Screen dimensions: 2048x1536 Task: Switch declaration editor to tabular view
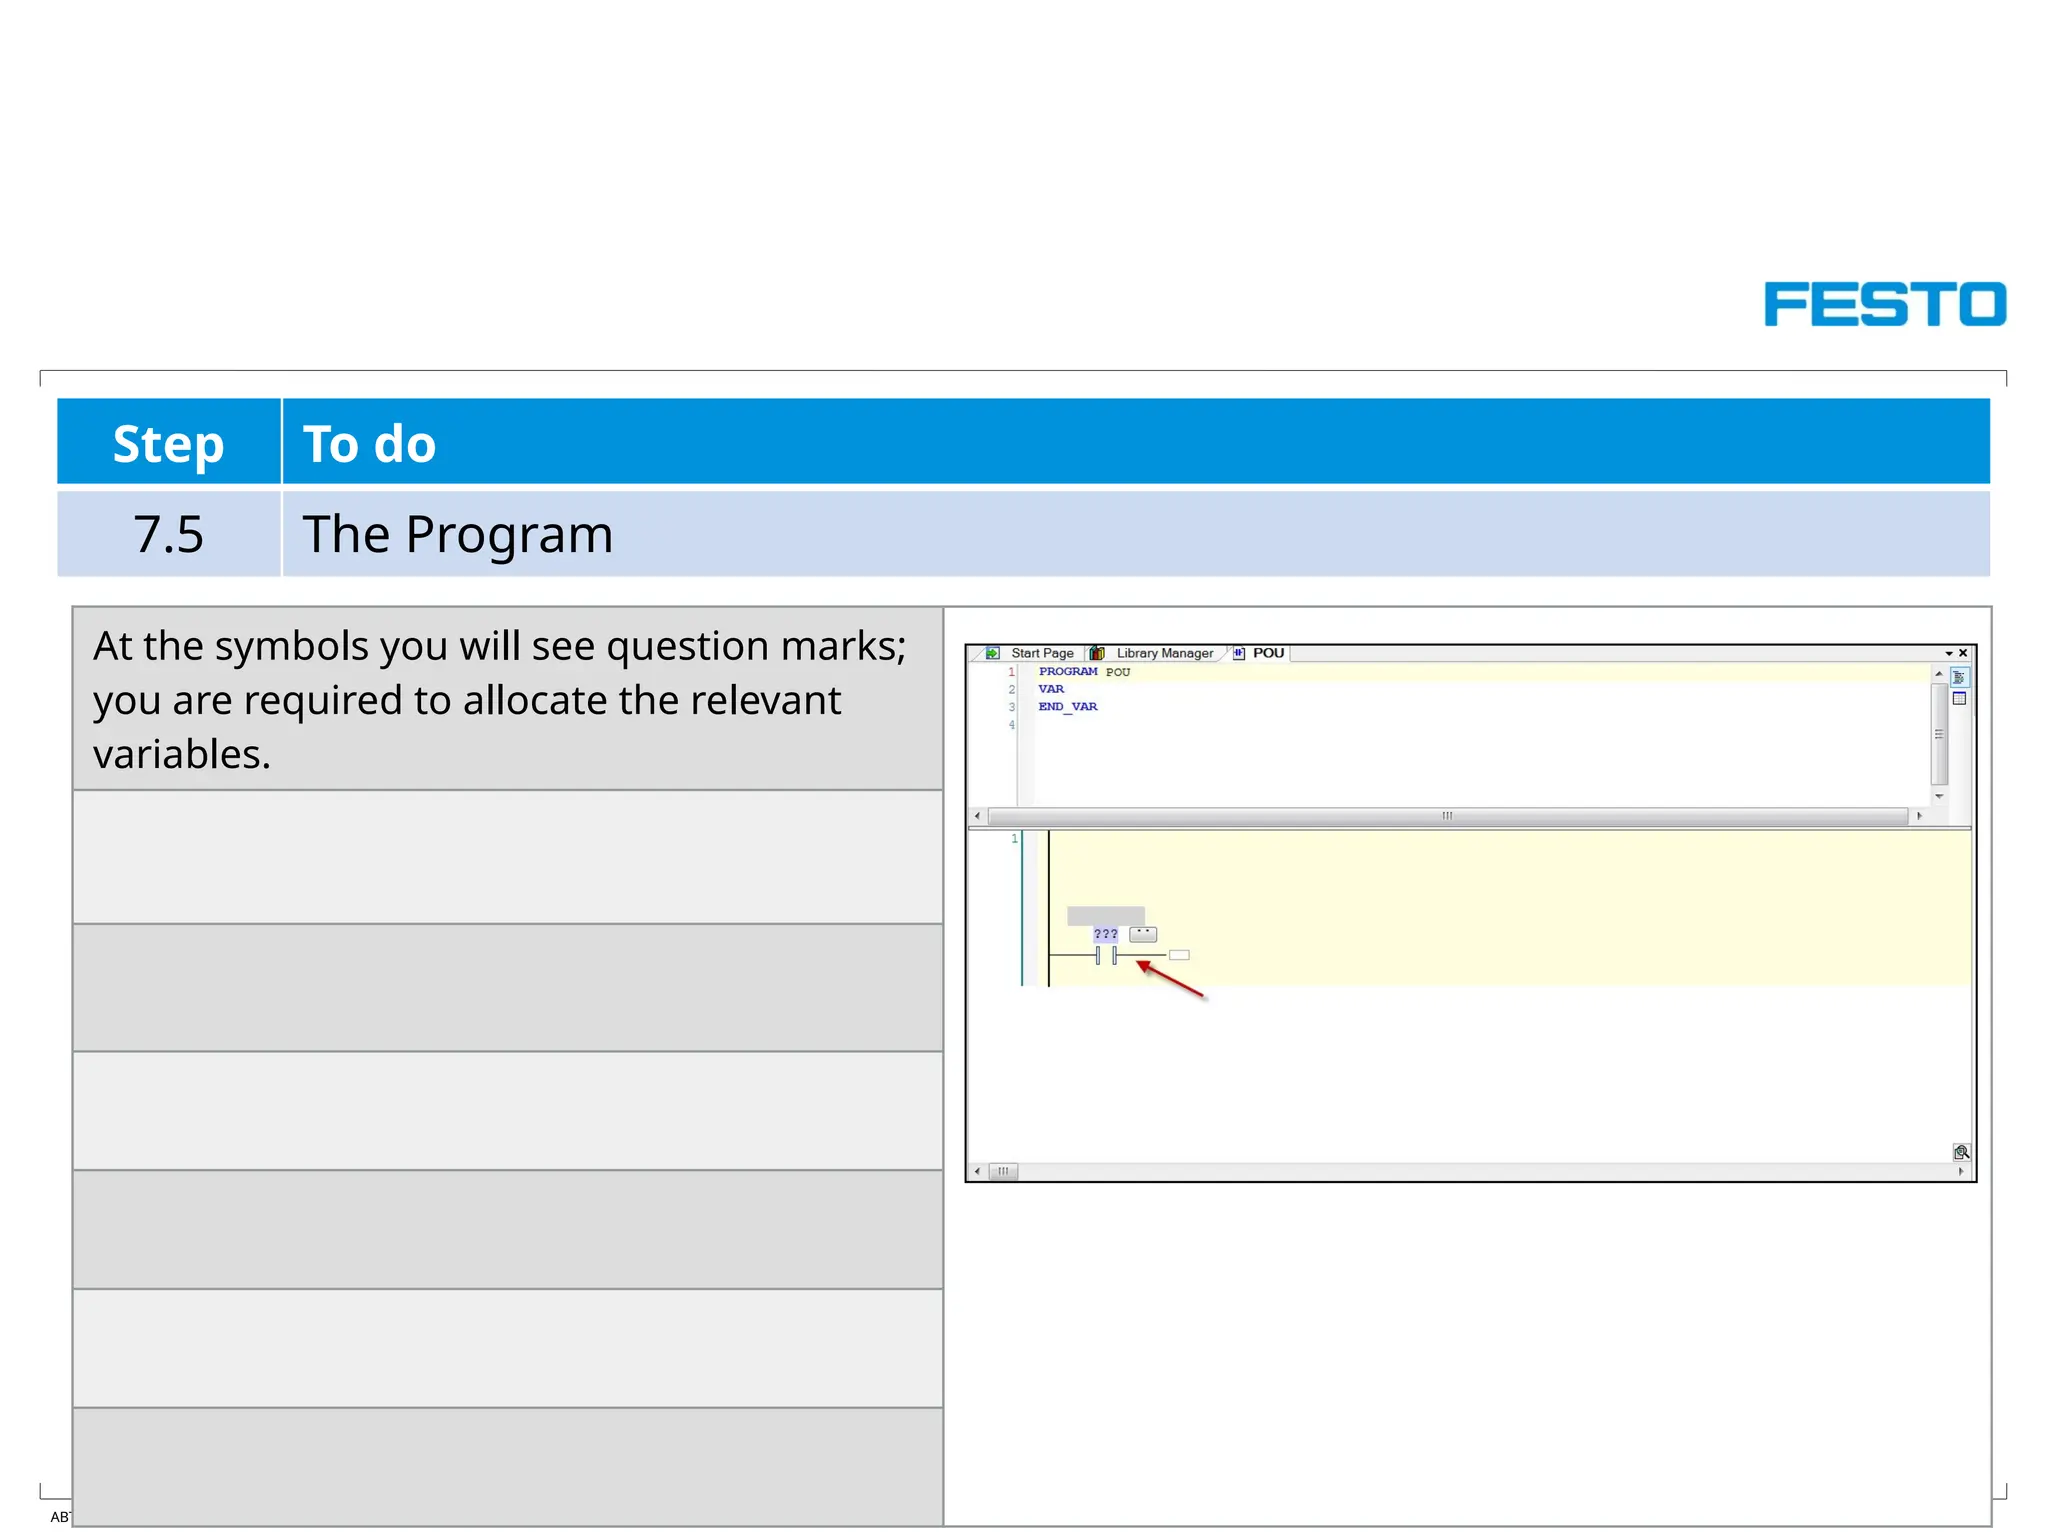(x=1959, y=699)
